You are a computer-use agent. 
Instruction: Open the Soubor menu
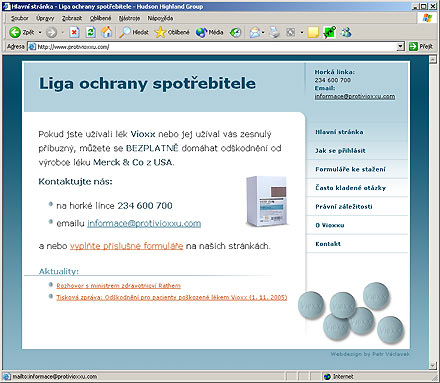tap(20, 18)
